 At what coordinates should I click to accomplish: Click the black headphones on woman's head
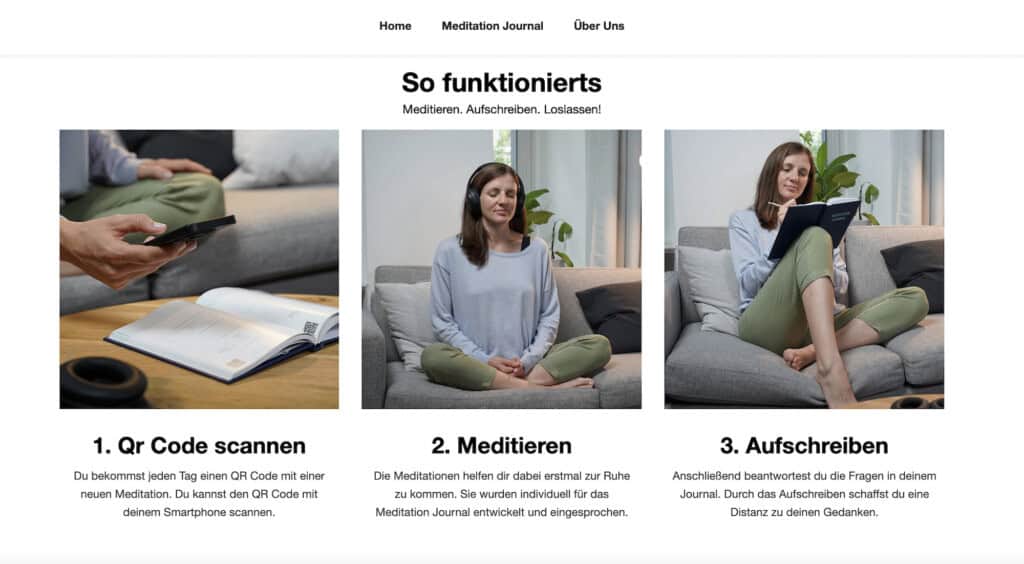pyautogui.click(x=494, y=191)
